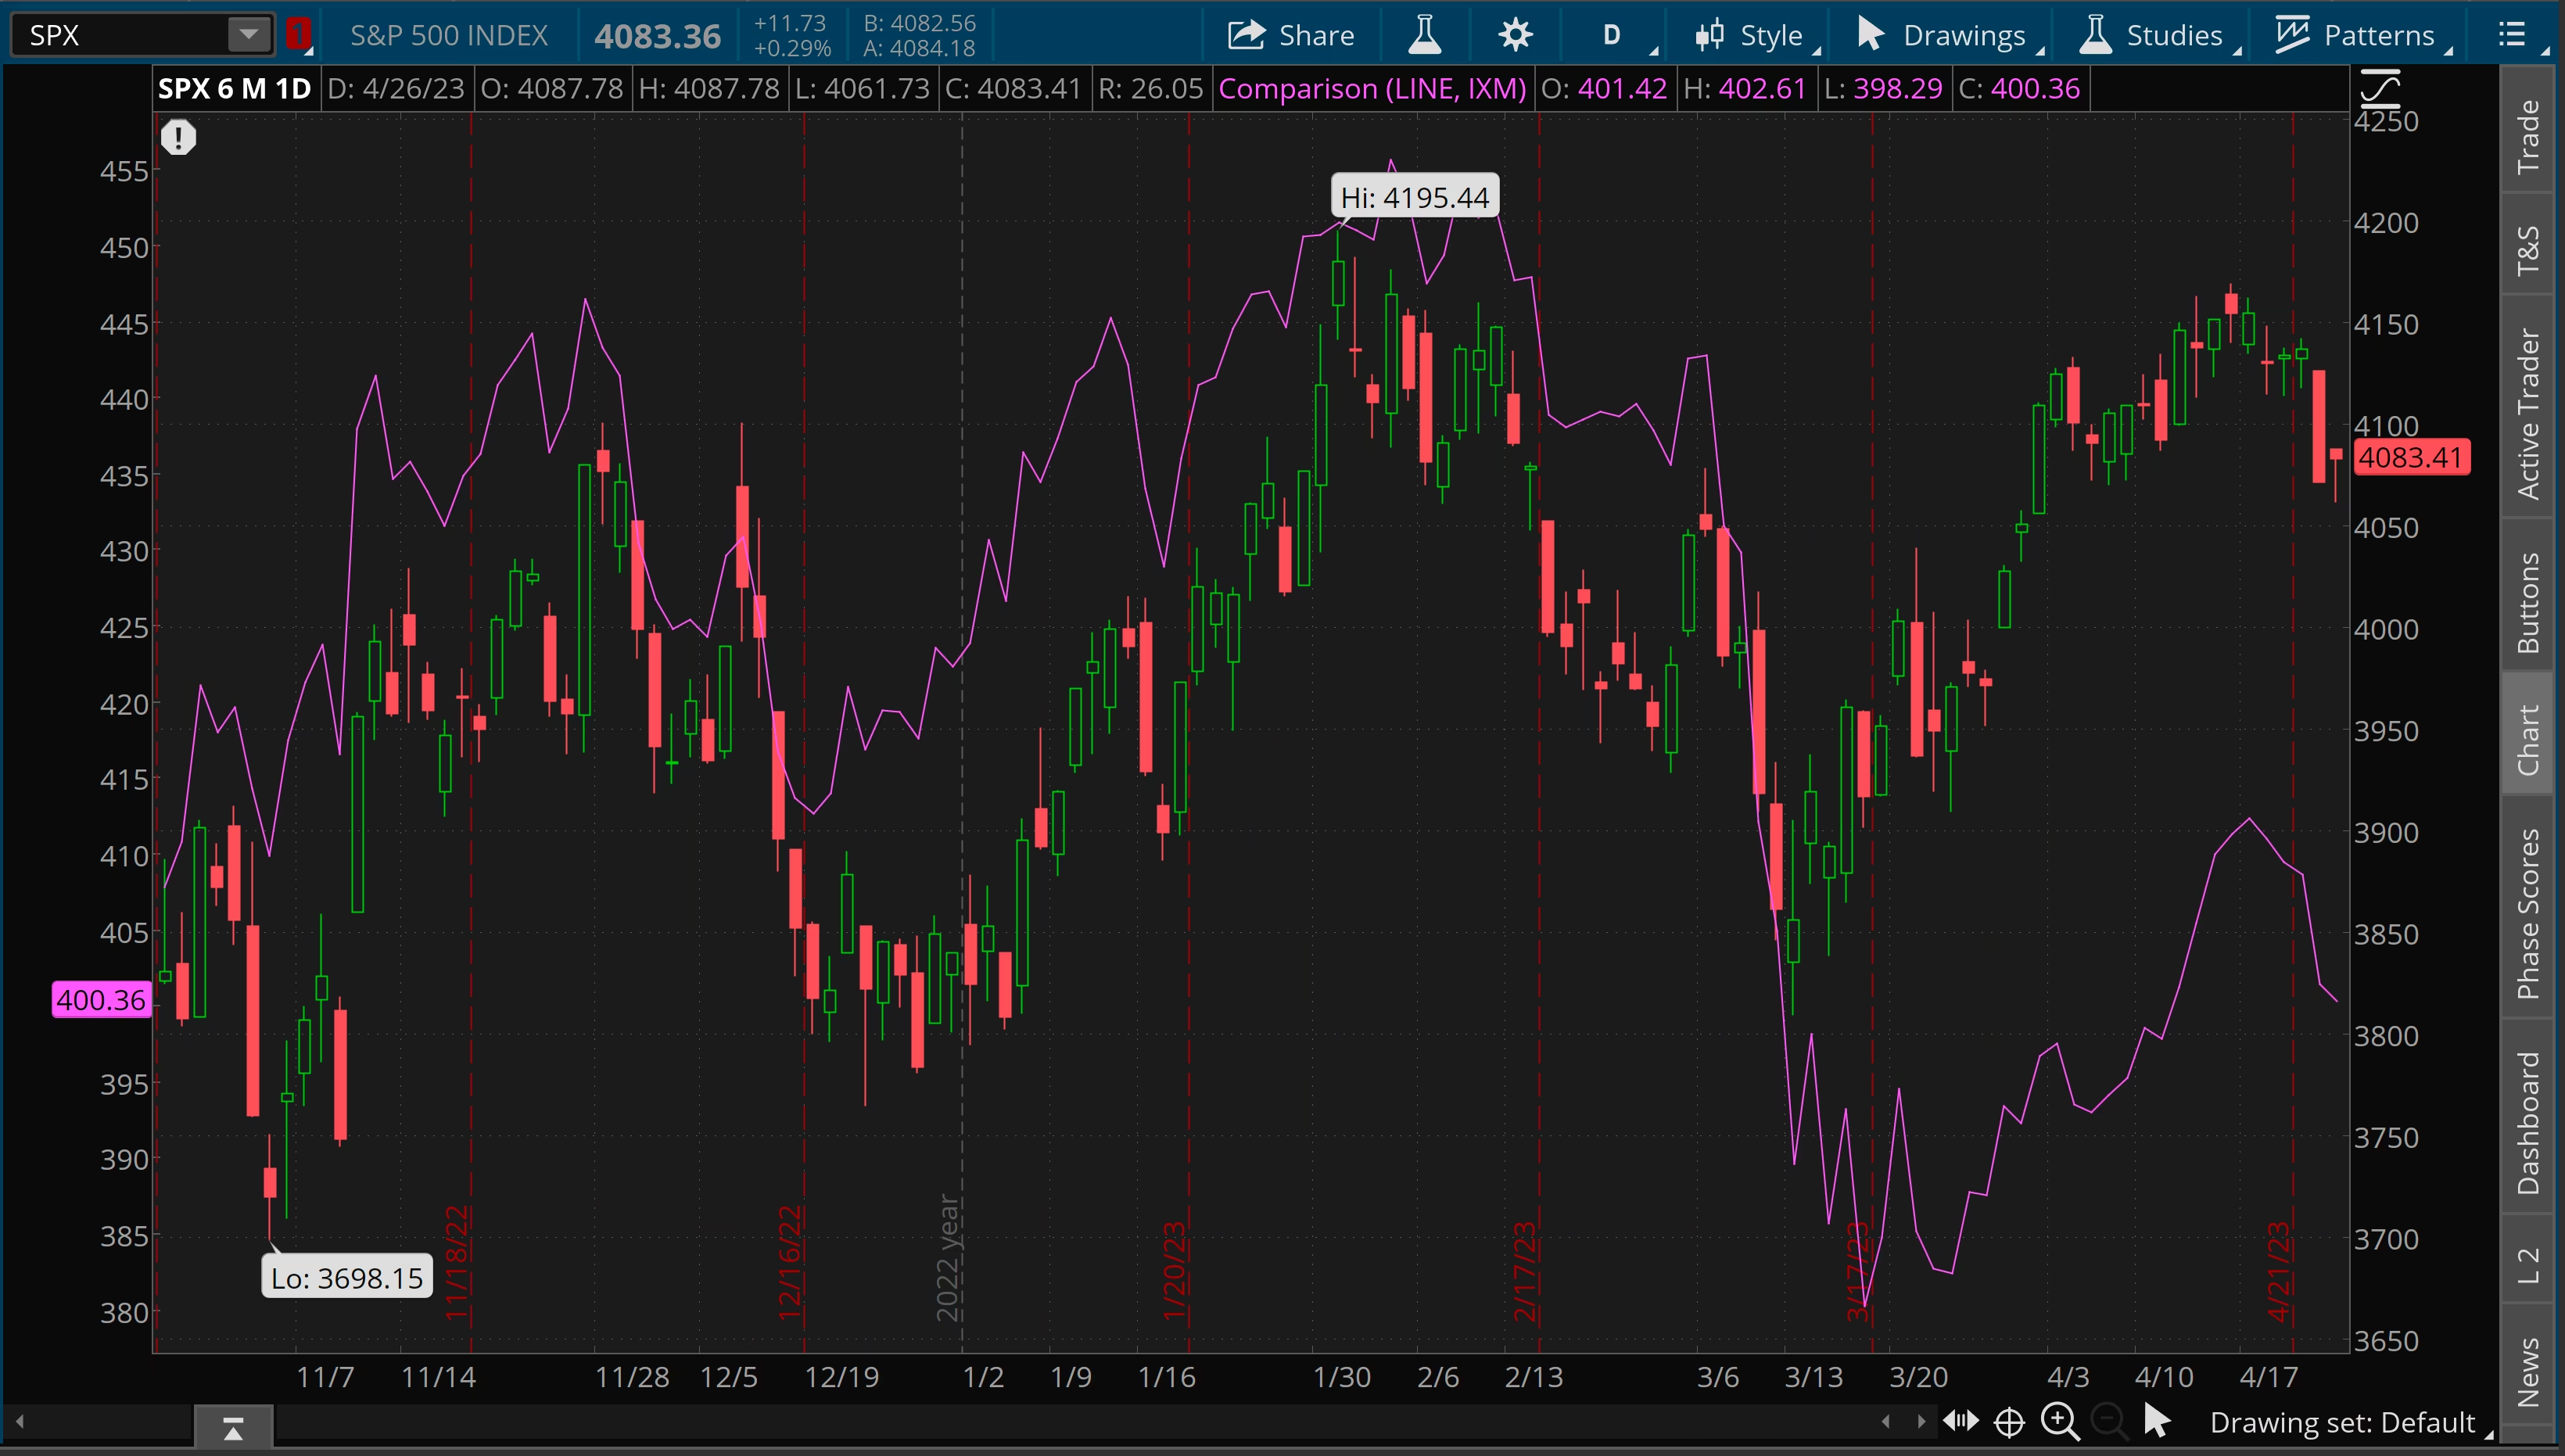The width and height of the screenshot is (2565, 1456).
Task: Click the ask value A: 4084.18
Action: click(x=919, y=48)
